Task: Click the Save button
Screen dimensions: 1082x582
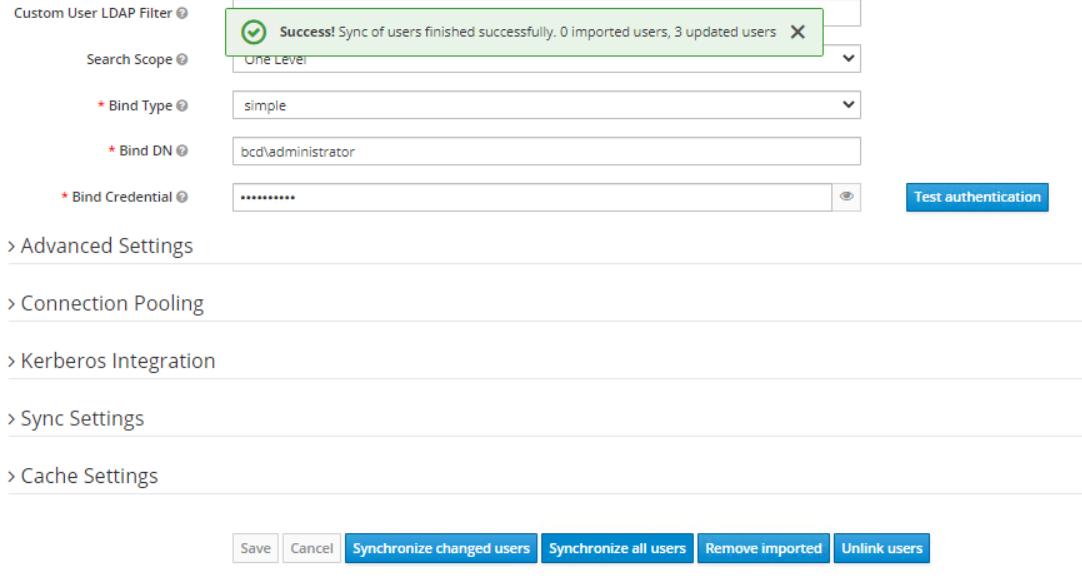Action: 255,548
